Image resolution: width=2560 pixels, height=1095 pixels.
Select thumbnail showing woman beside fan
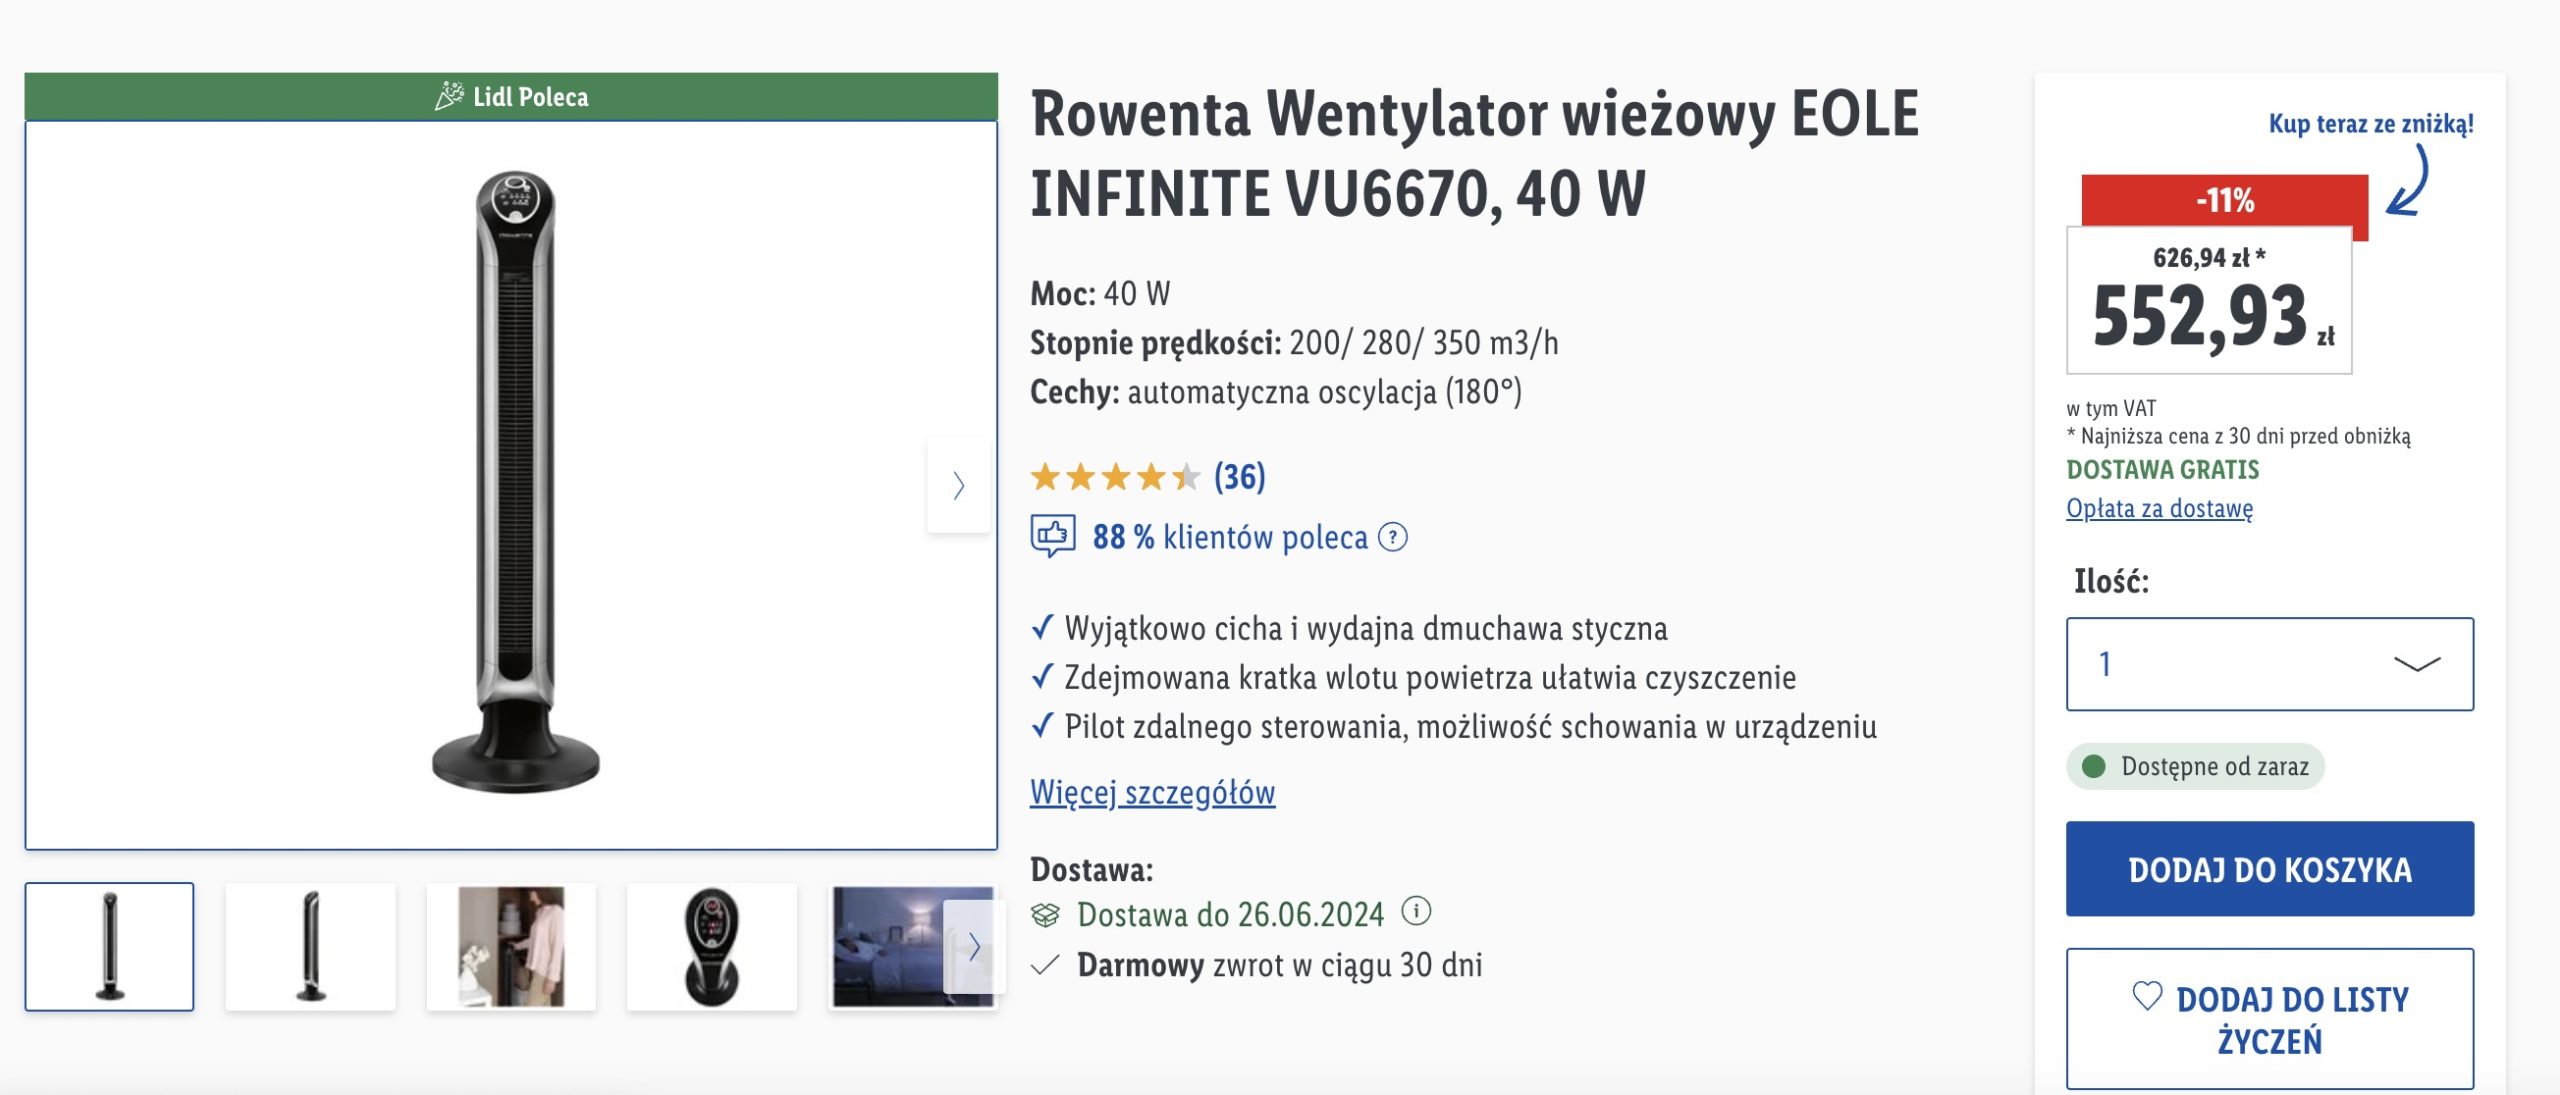click(x=511, y=947)
